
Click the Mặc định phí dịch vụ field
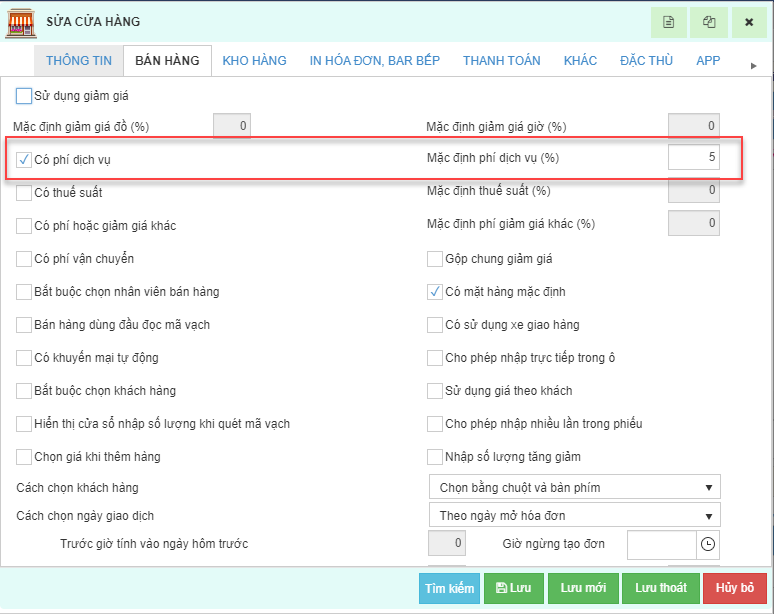click(694, 158)
